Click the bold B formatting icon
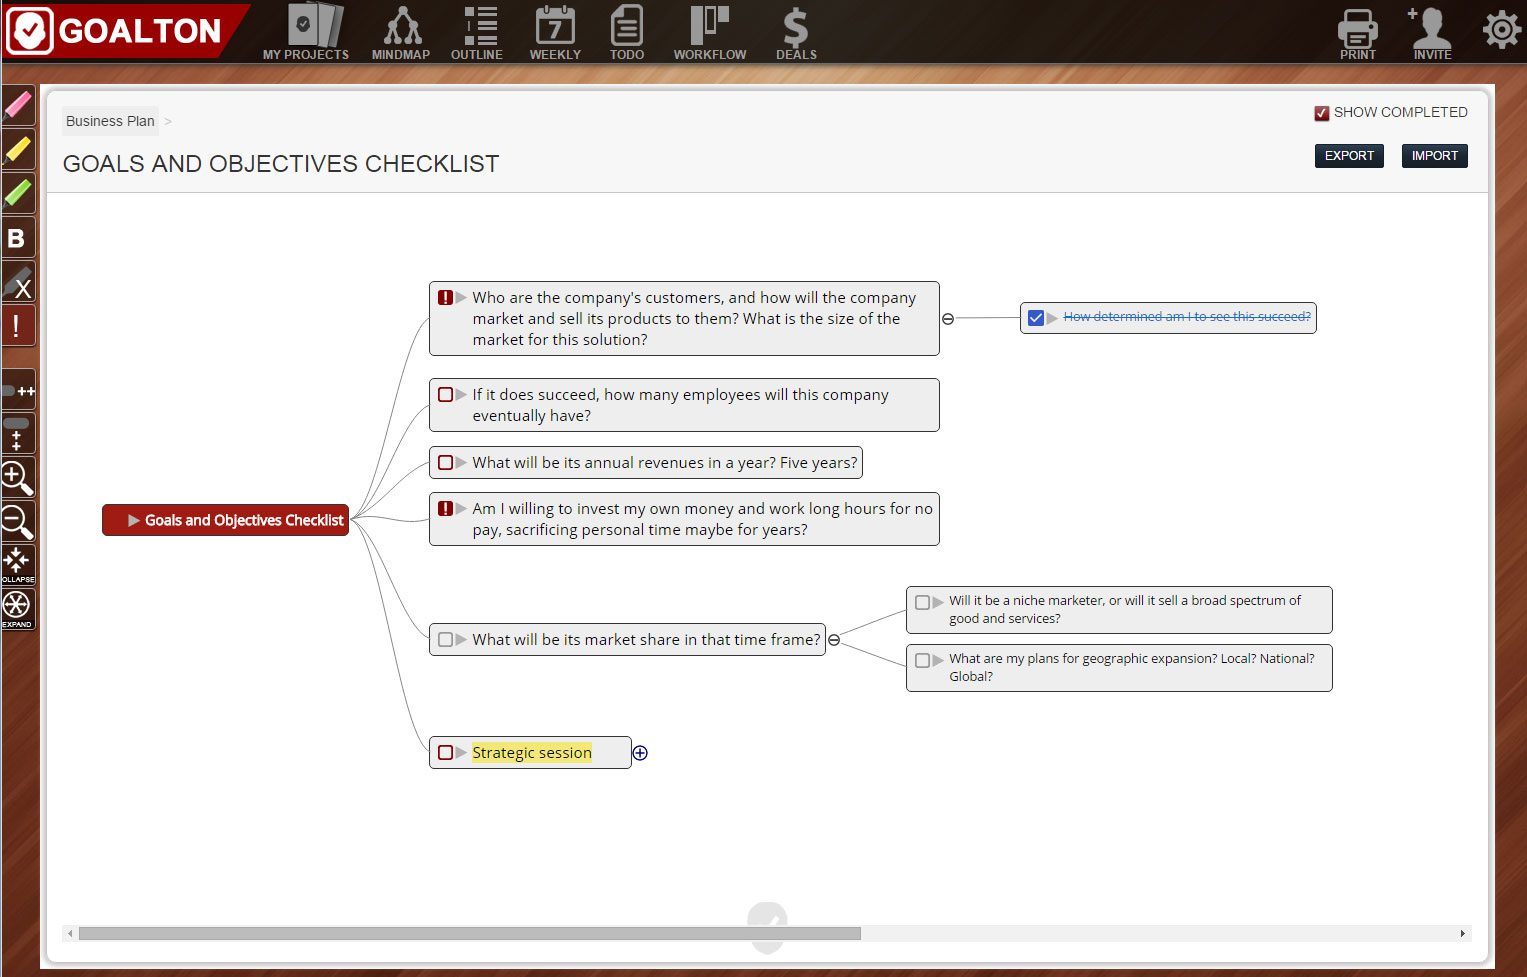Screen dimensions: 1527x977 point(18,238)
